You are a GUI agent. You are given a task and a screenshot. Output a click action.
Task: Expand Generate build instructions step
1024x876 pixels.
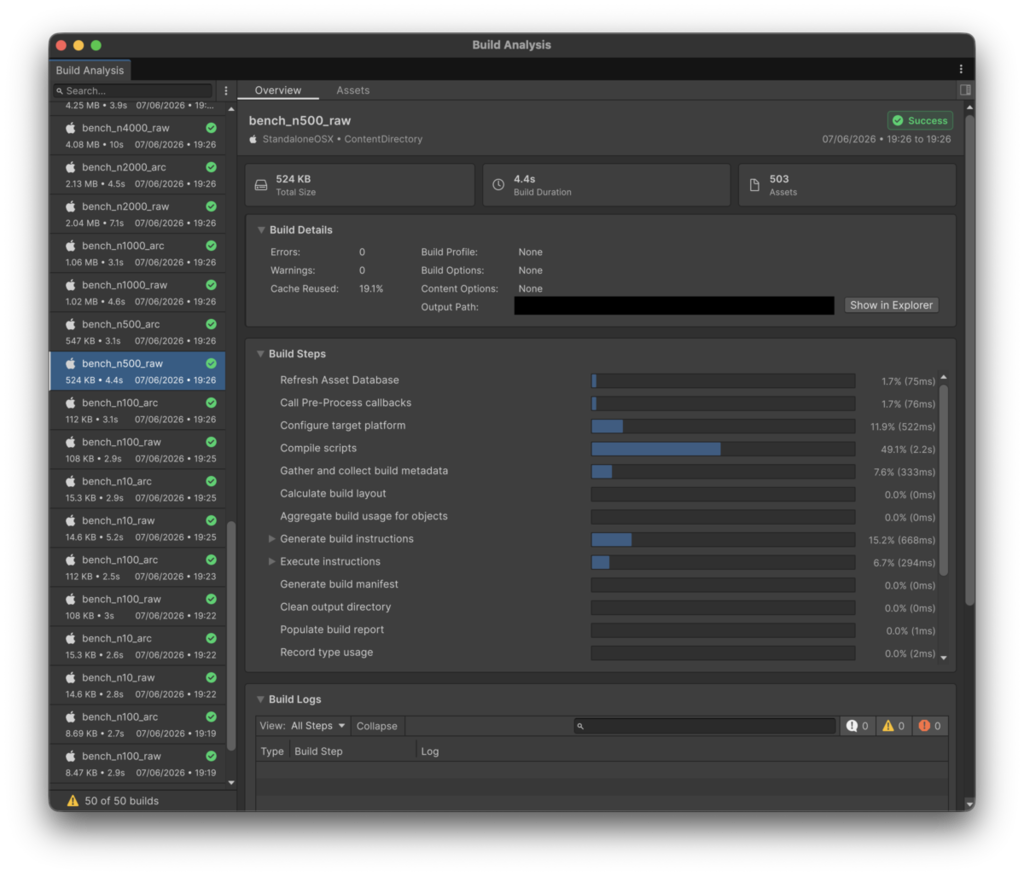(x=272, y=539)
